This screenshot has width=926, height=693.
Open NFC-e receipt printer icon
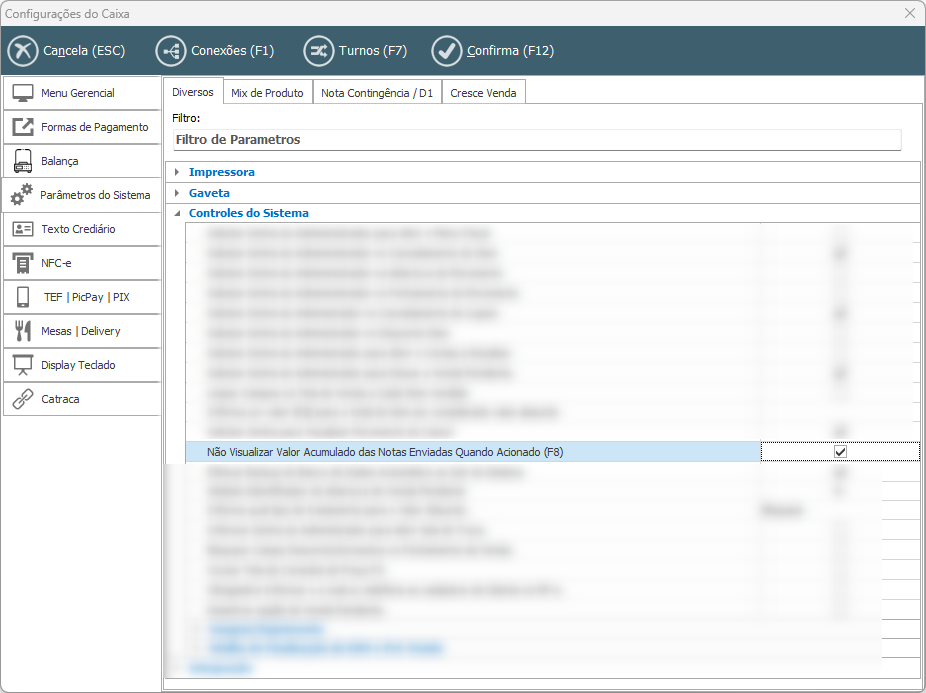pos(23,263)
